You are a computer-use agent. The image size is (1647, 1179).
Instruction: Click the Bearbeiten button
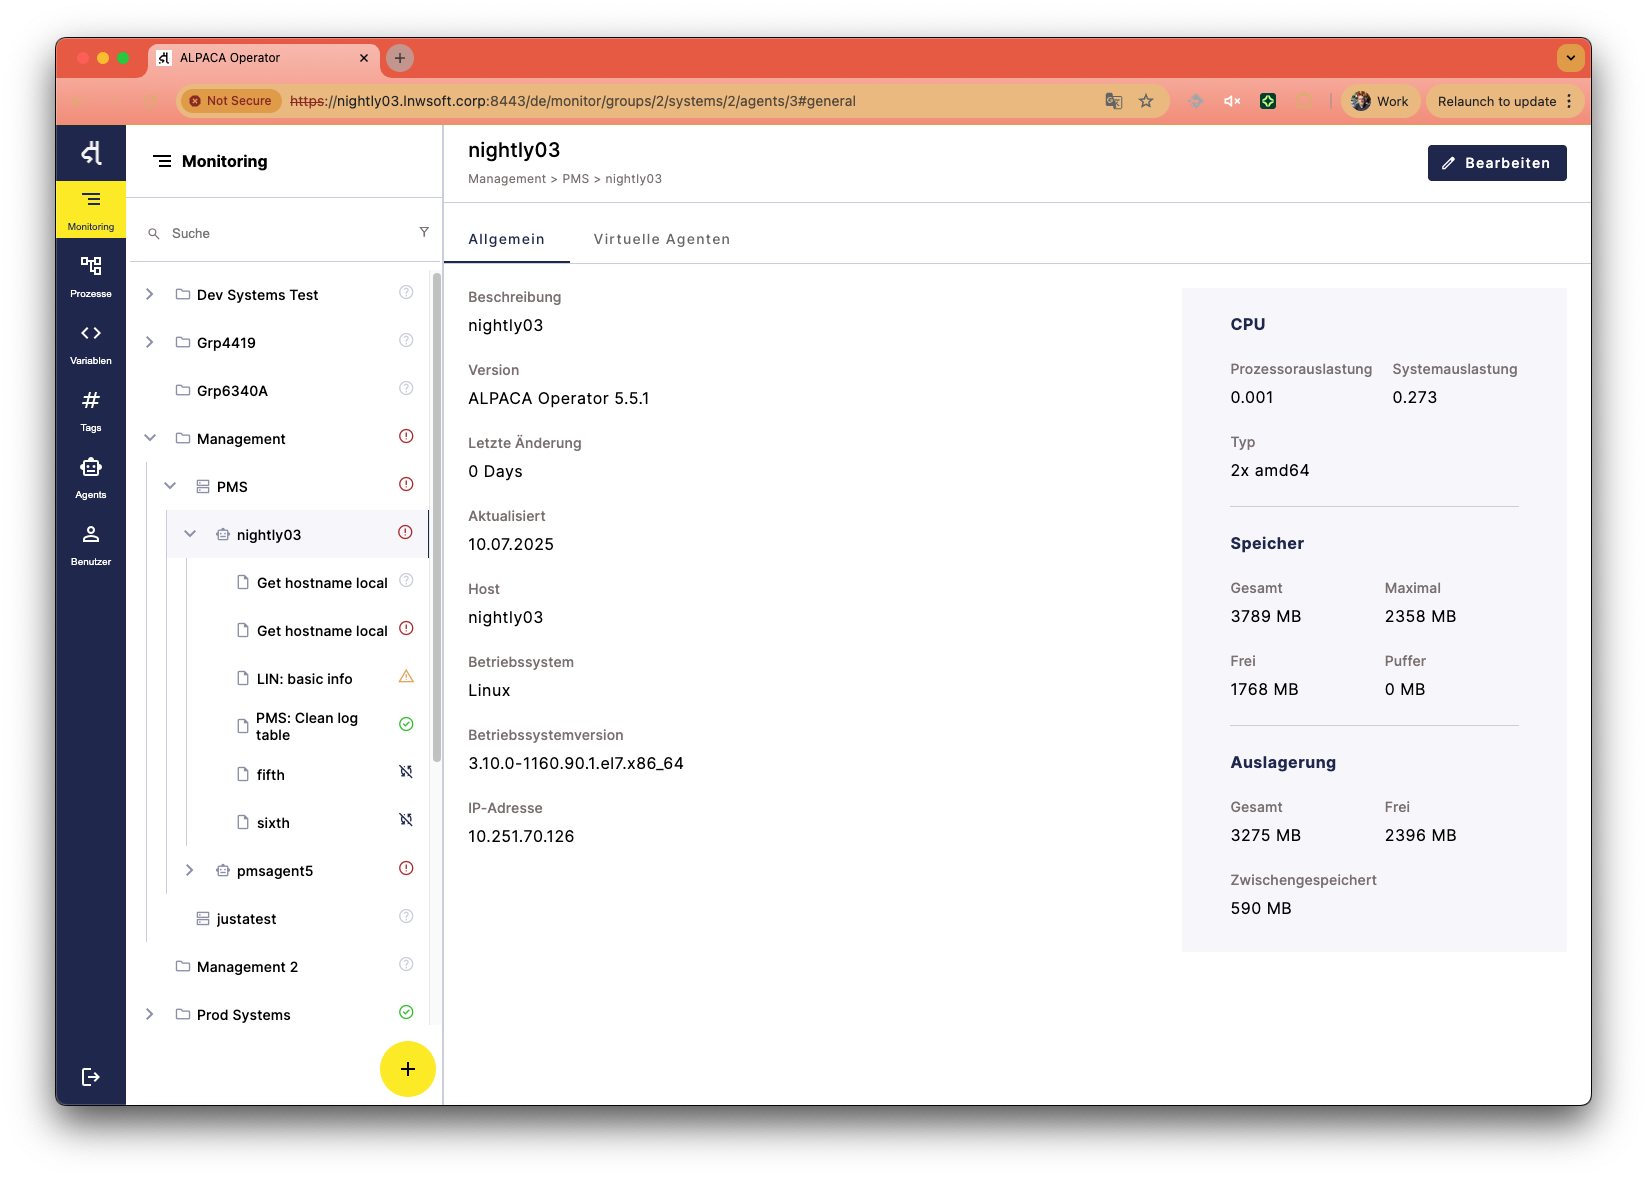1497,163
